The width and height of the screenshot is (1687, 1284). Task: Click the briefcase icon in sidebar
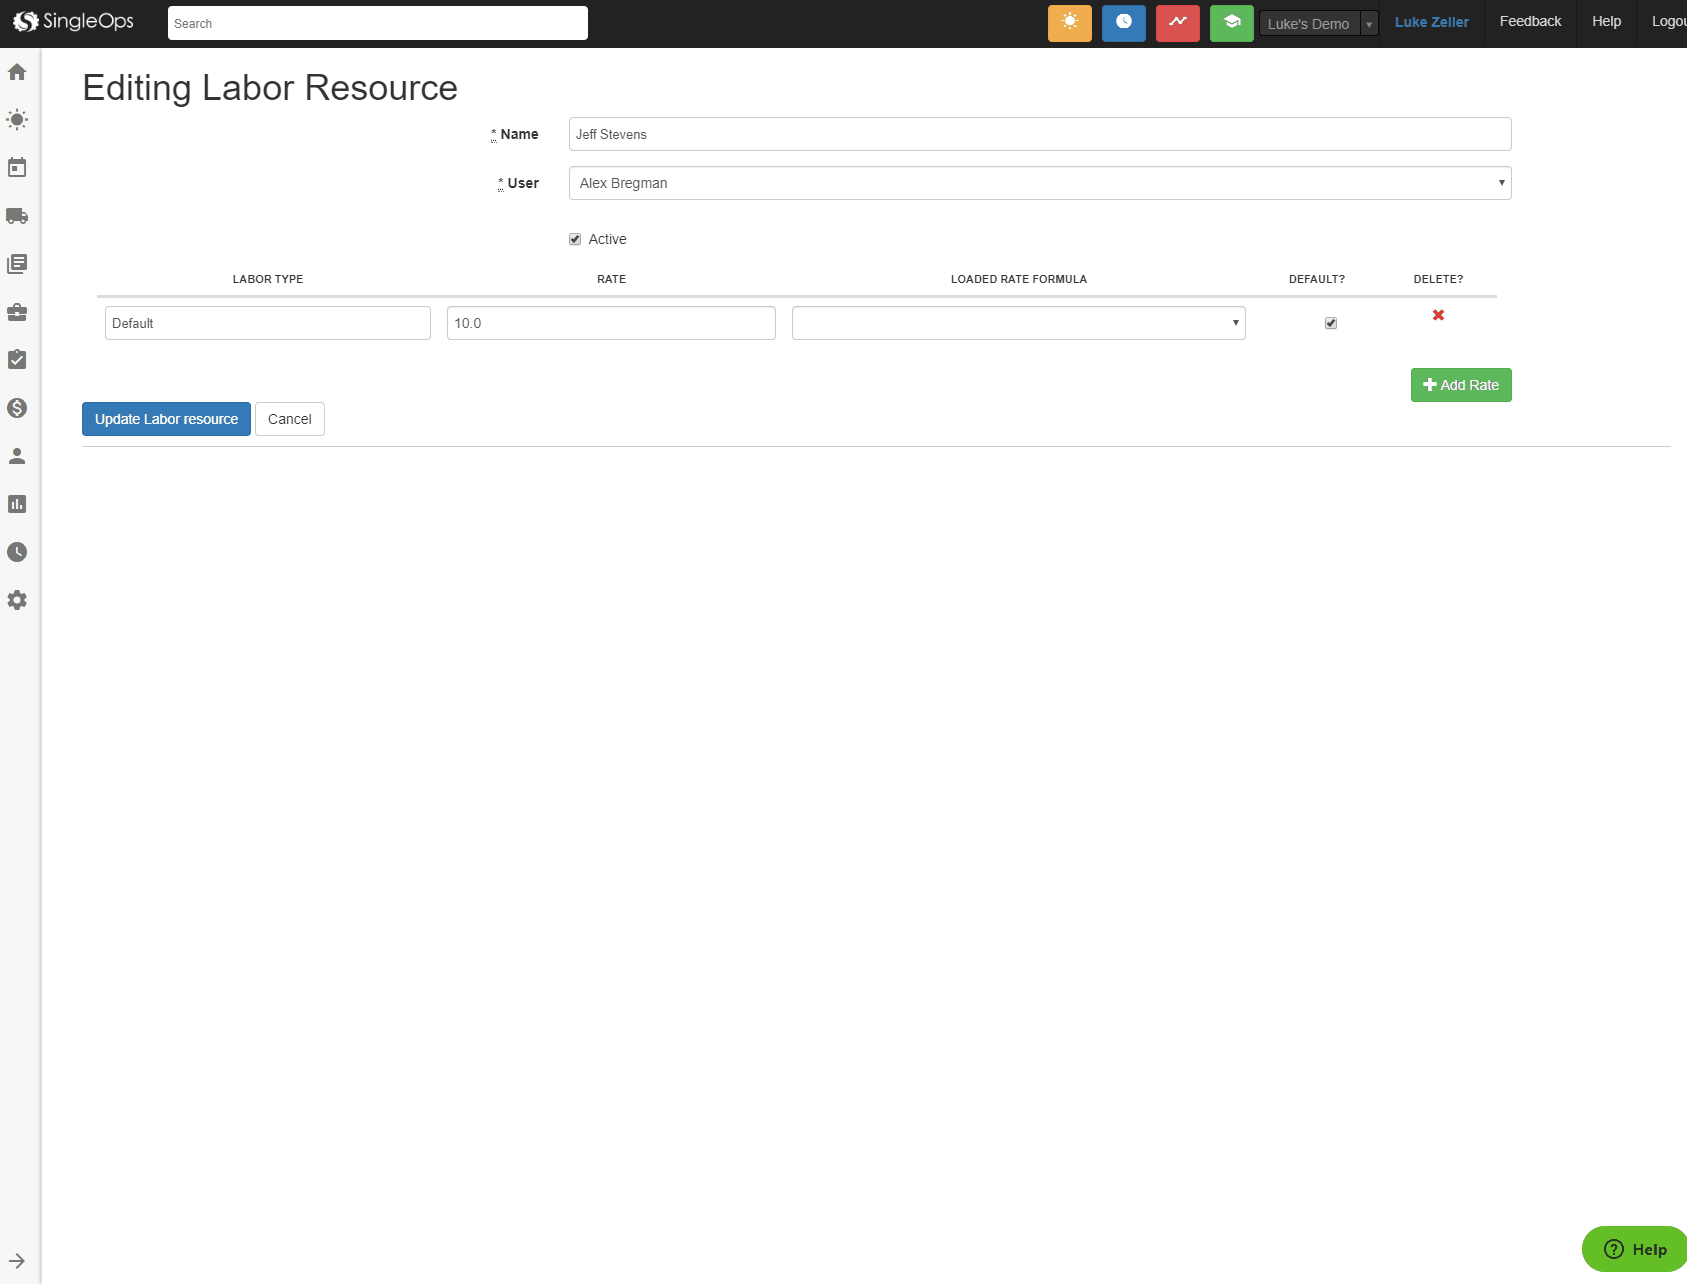point(17,312)
